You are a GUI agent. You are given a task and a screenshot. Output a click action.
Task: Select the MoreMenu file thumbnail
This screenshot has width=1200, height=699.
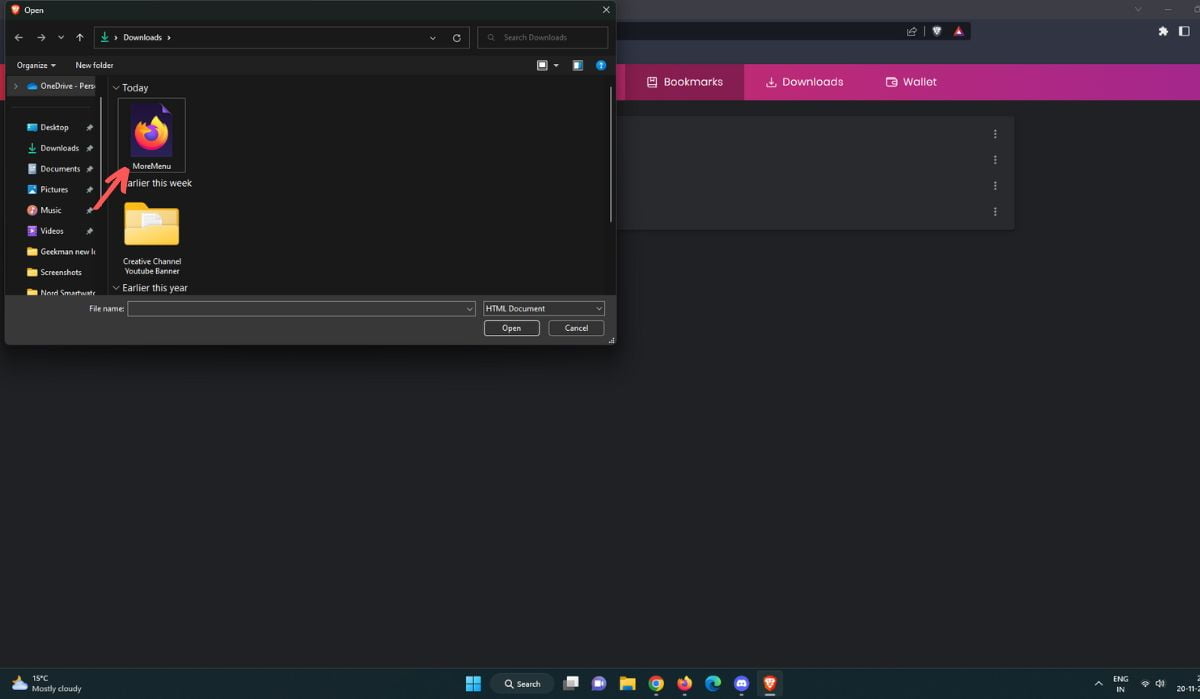(x=151, y=132)
